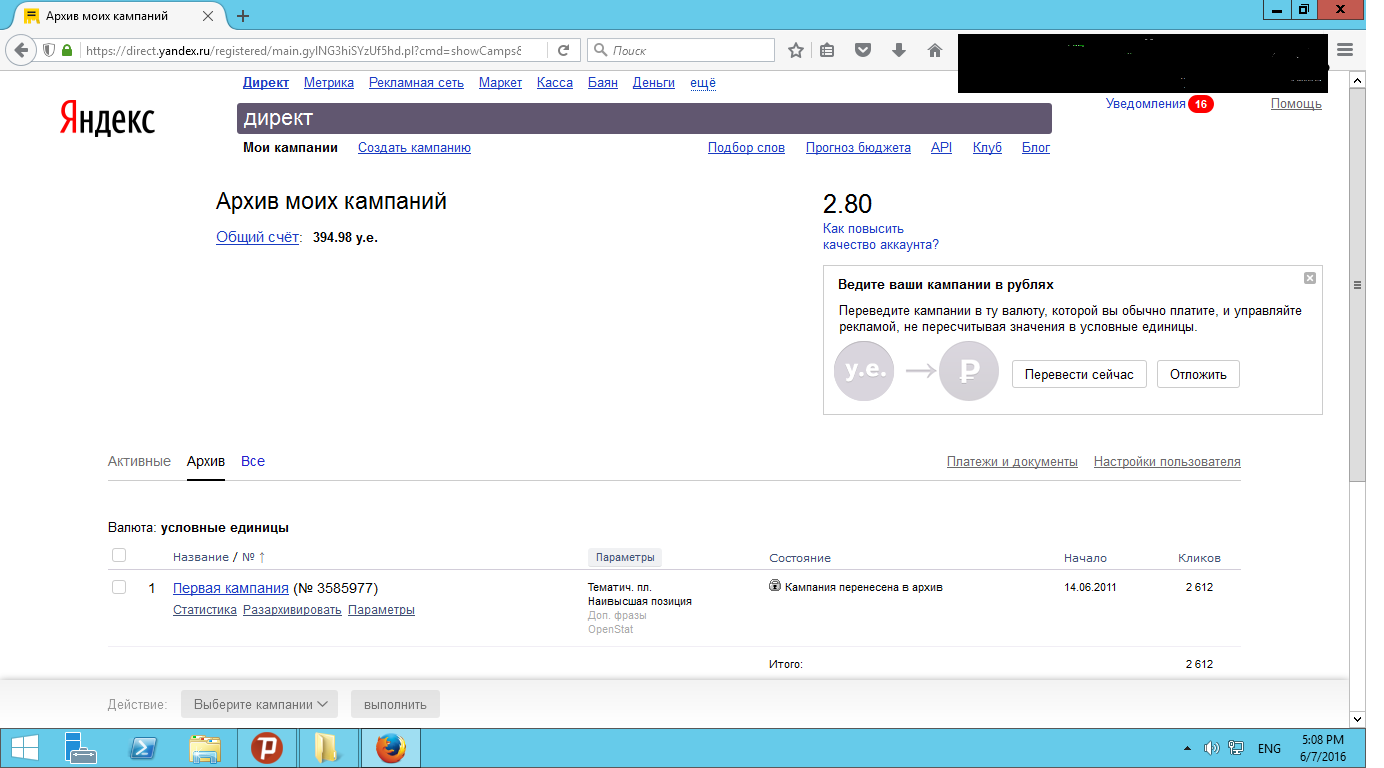Viewport: 1384px width, 768px height.
Task: Tick the Первая кампания row checkbox
Action: [x=119, y=587]
